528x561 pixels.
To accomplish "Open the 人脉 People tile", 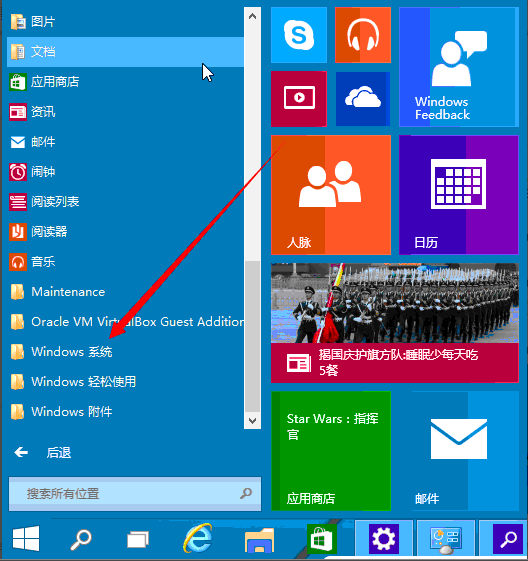I will [x=331, y=195].
